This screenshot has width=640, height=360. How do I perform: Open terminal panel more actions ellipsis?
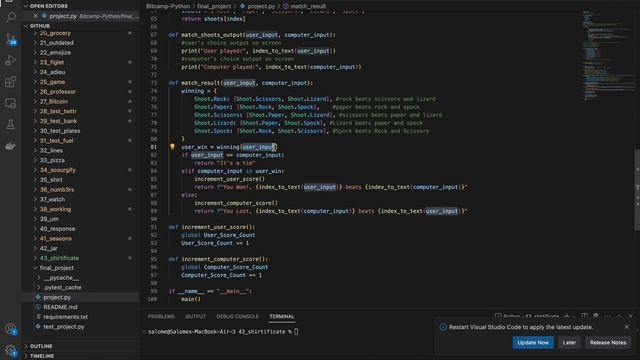(608, 316)
